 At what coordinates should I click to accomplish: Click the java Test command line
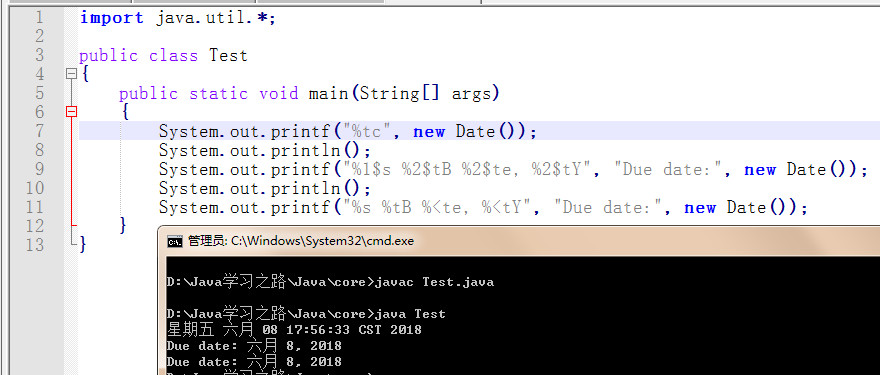[x=306, y=314]
